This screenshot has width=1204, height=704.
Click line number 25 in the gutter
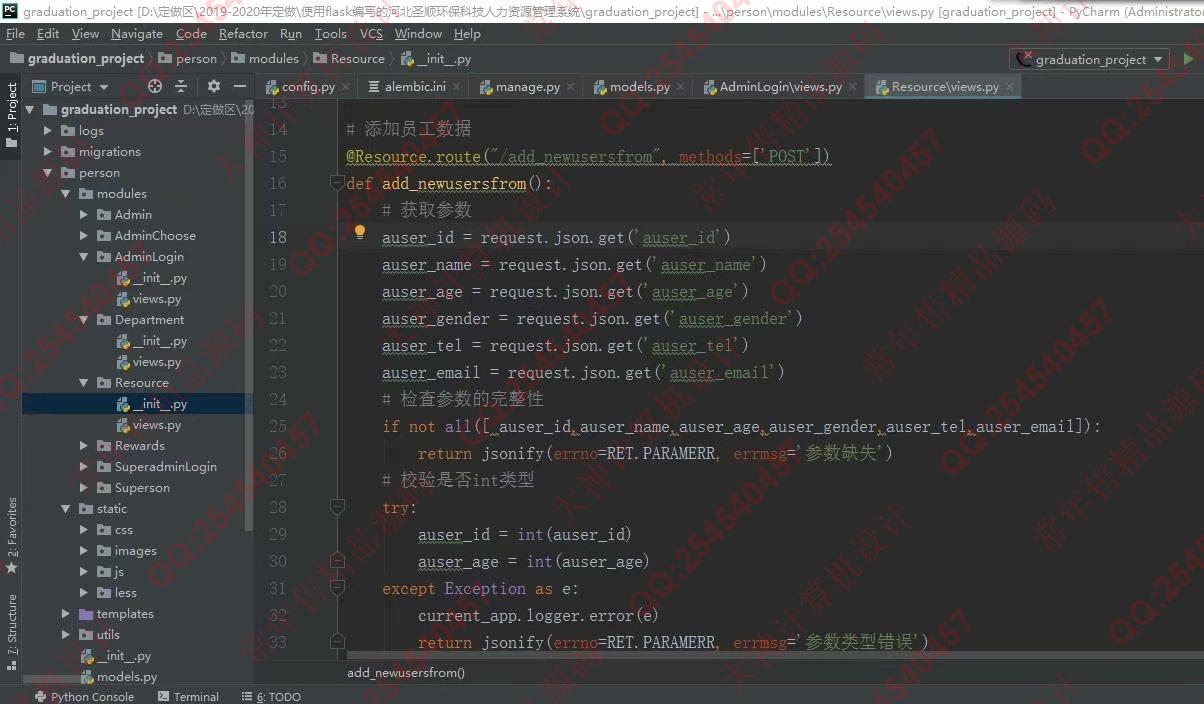pyautogui.click(x=278, y=426)
